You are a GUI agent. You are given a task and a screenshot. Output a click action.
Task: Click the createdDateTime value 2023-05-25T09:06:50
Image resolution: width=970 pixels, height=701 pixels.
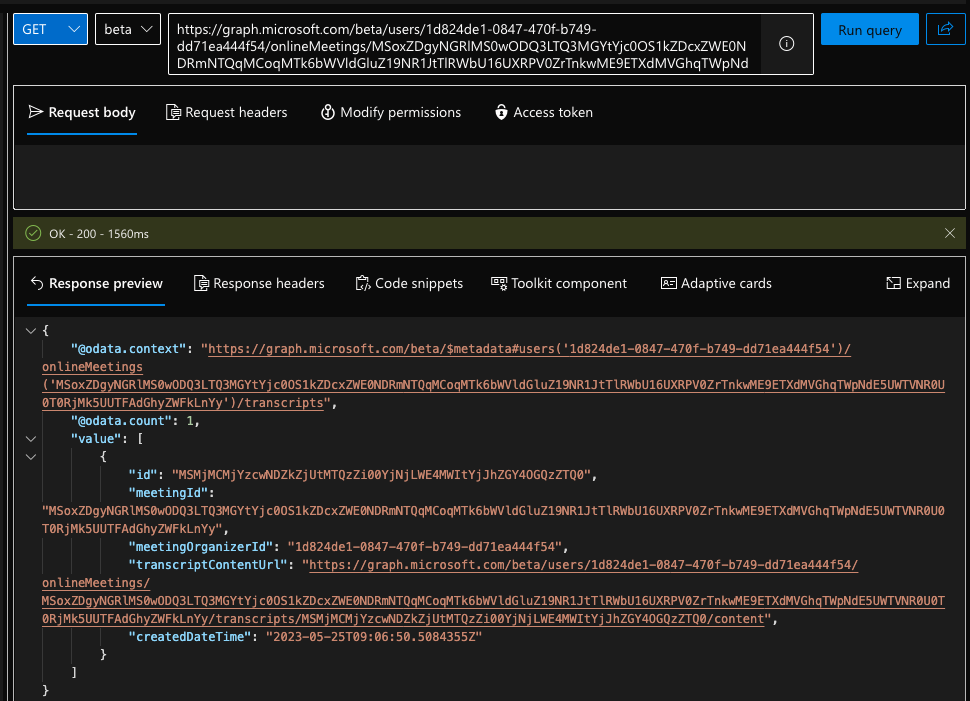(x=374, y=637)
